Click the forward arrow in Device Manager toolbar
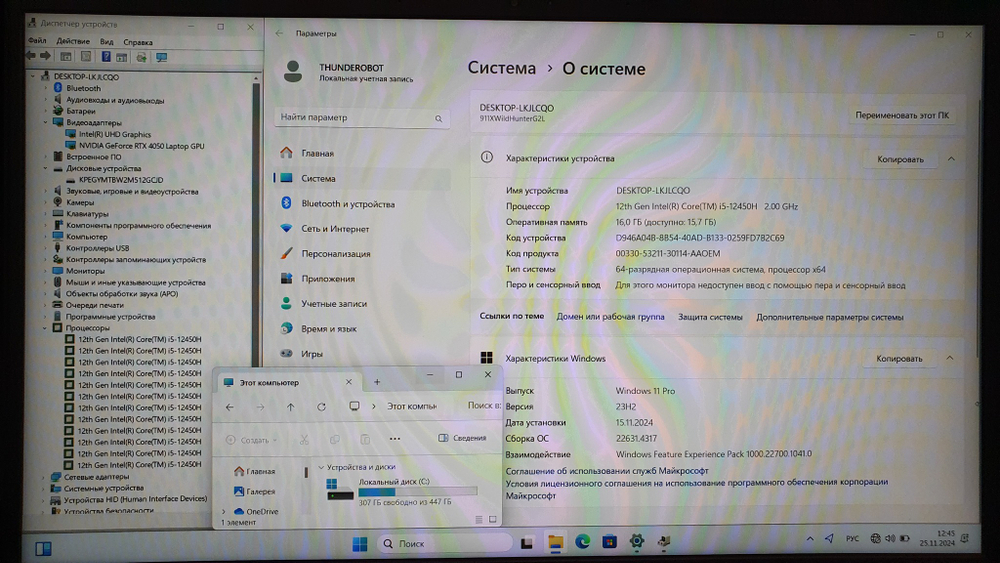 click(x=45, y=56)
